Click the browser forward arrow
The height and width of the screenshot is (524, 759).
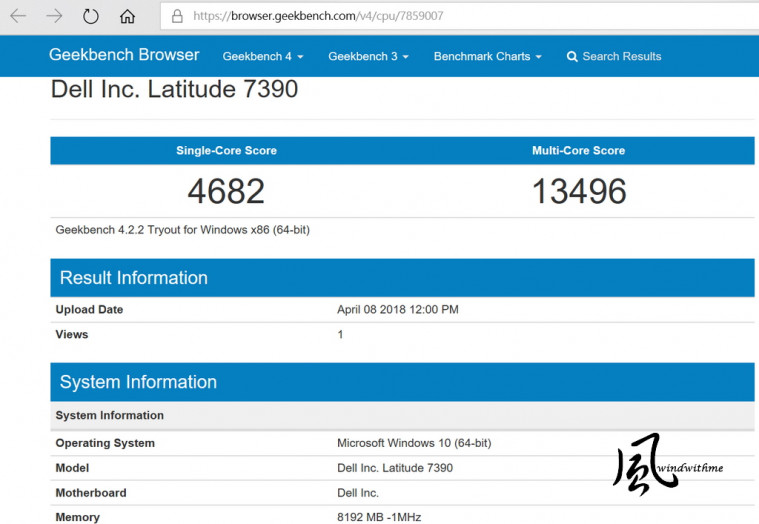[54, 16]
